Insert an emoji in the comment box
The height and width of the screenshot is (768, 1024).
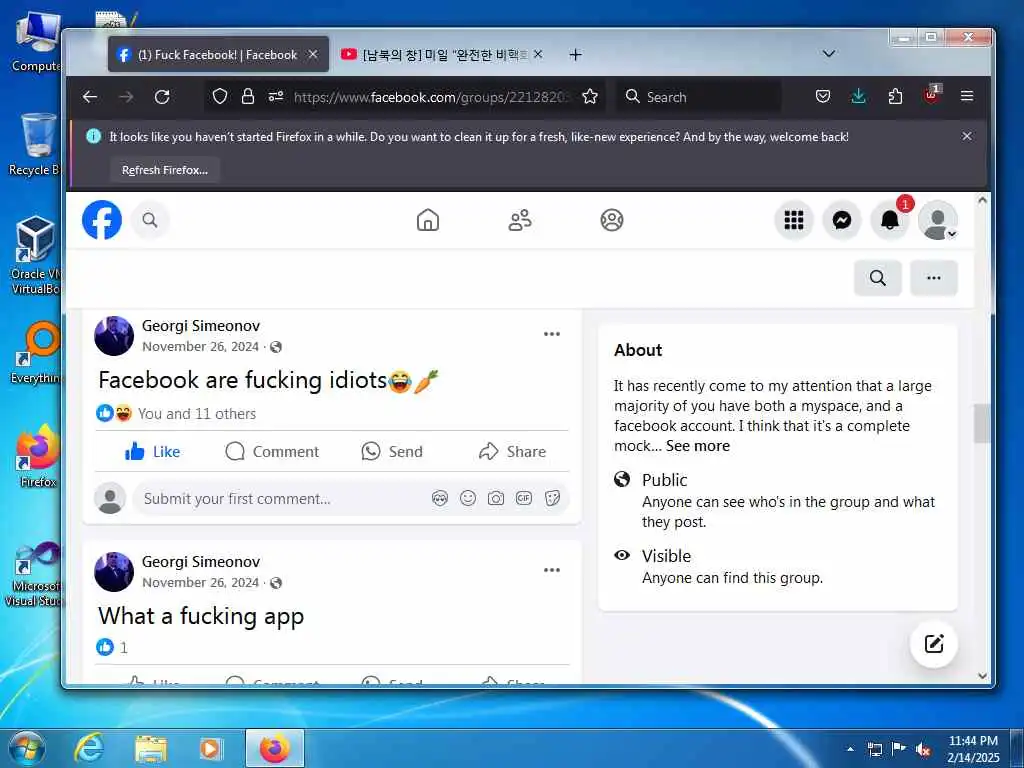tap(468, 499)
